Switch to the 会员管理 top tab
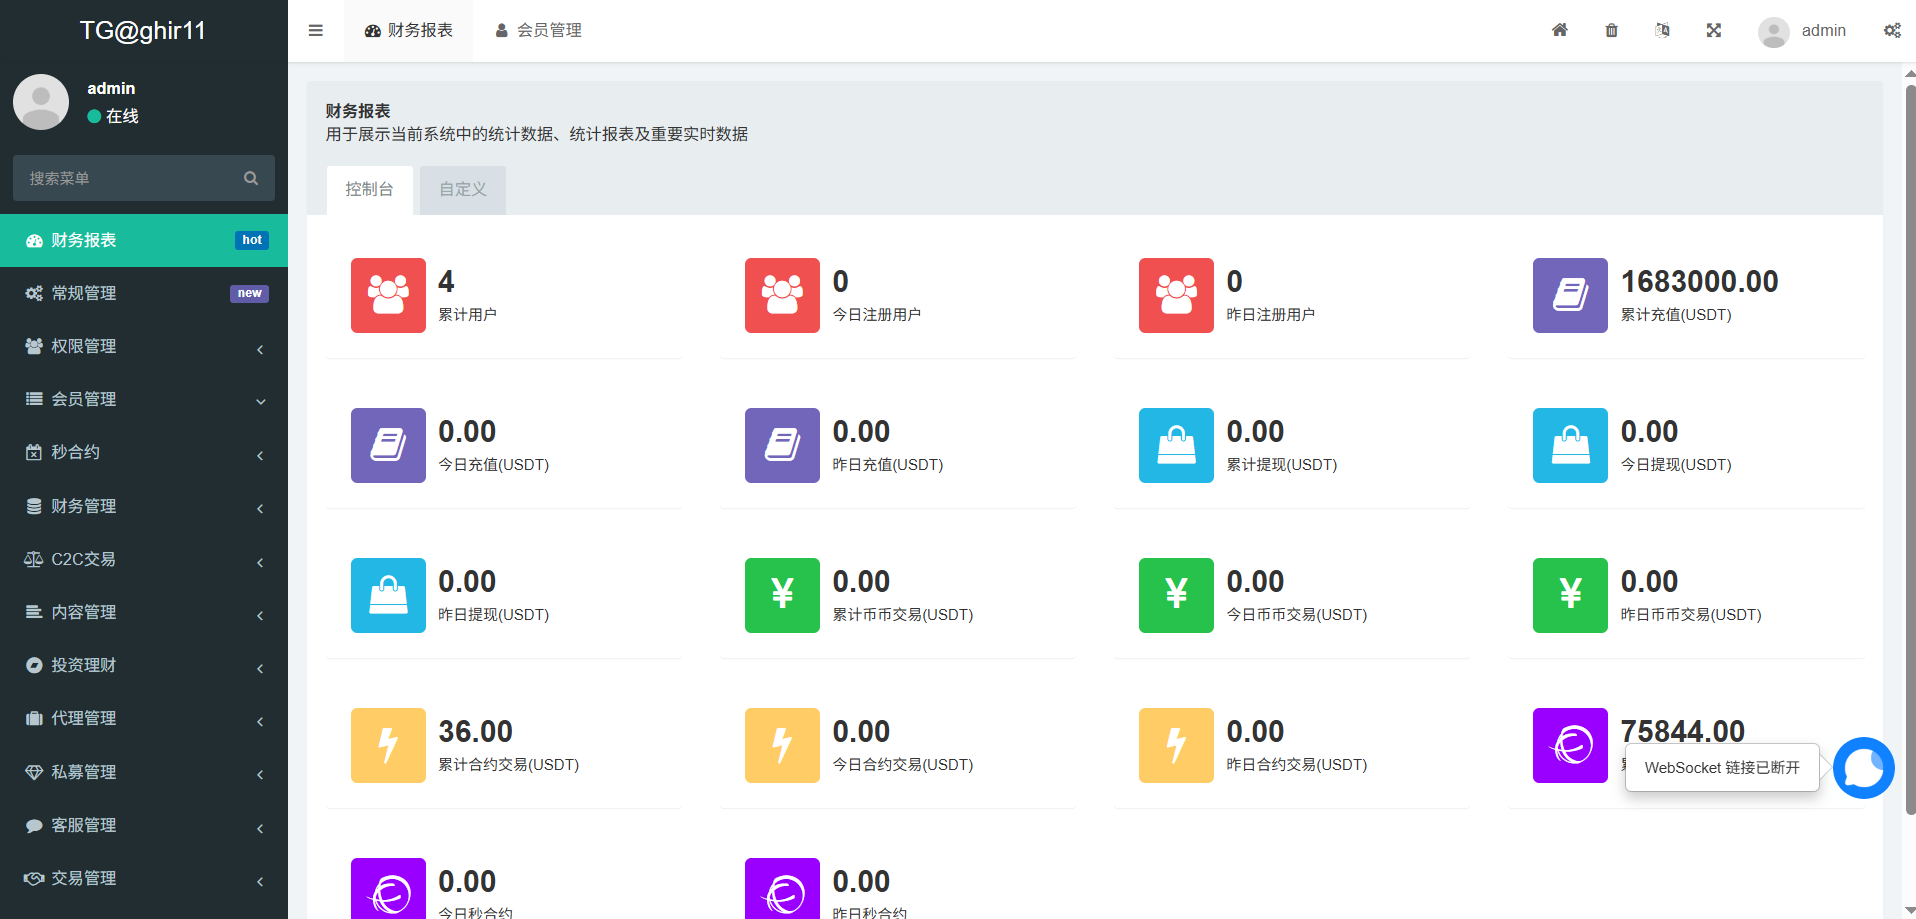1916x919 pixels. (x=539, y=31)
